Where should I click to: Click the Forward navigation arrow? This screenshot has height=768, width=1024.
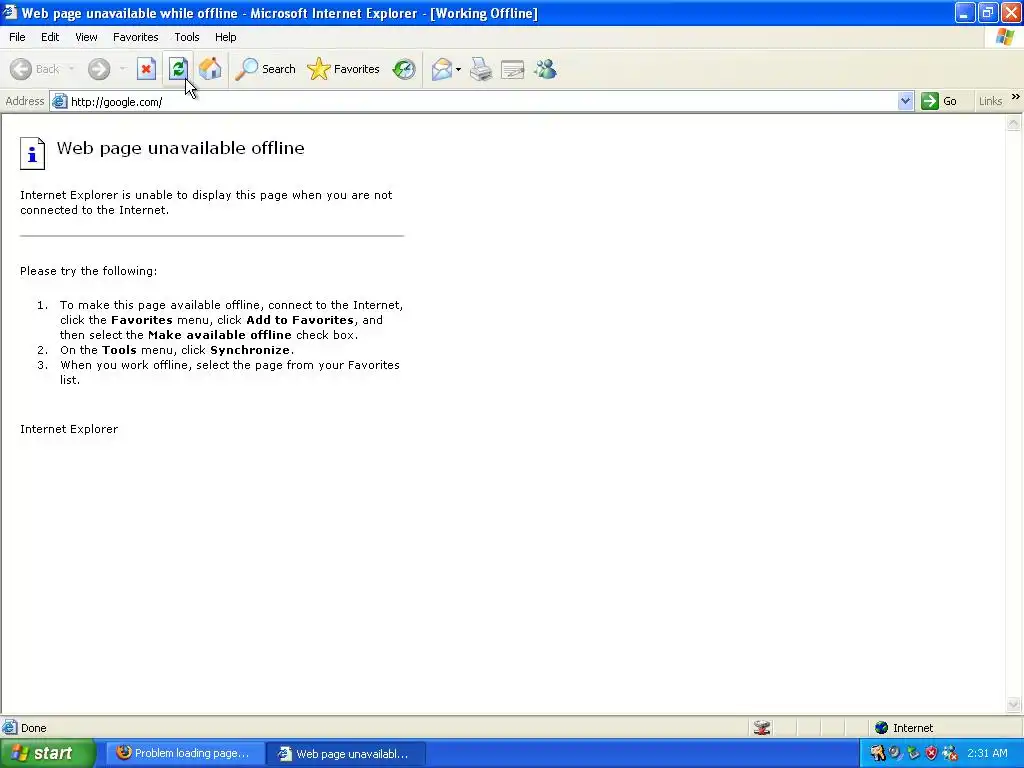point(99,69)
